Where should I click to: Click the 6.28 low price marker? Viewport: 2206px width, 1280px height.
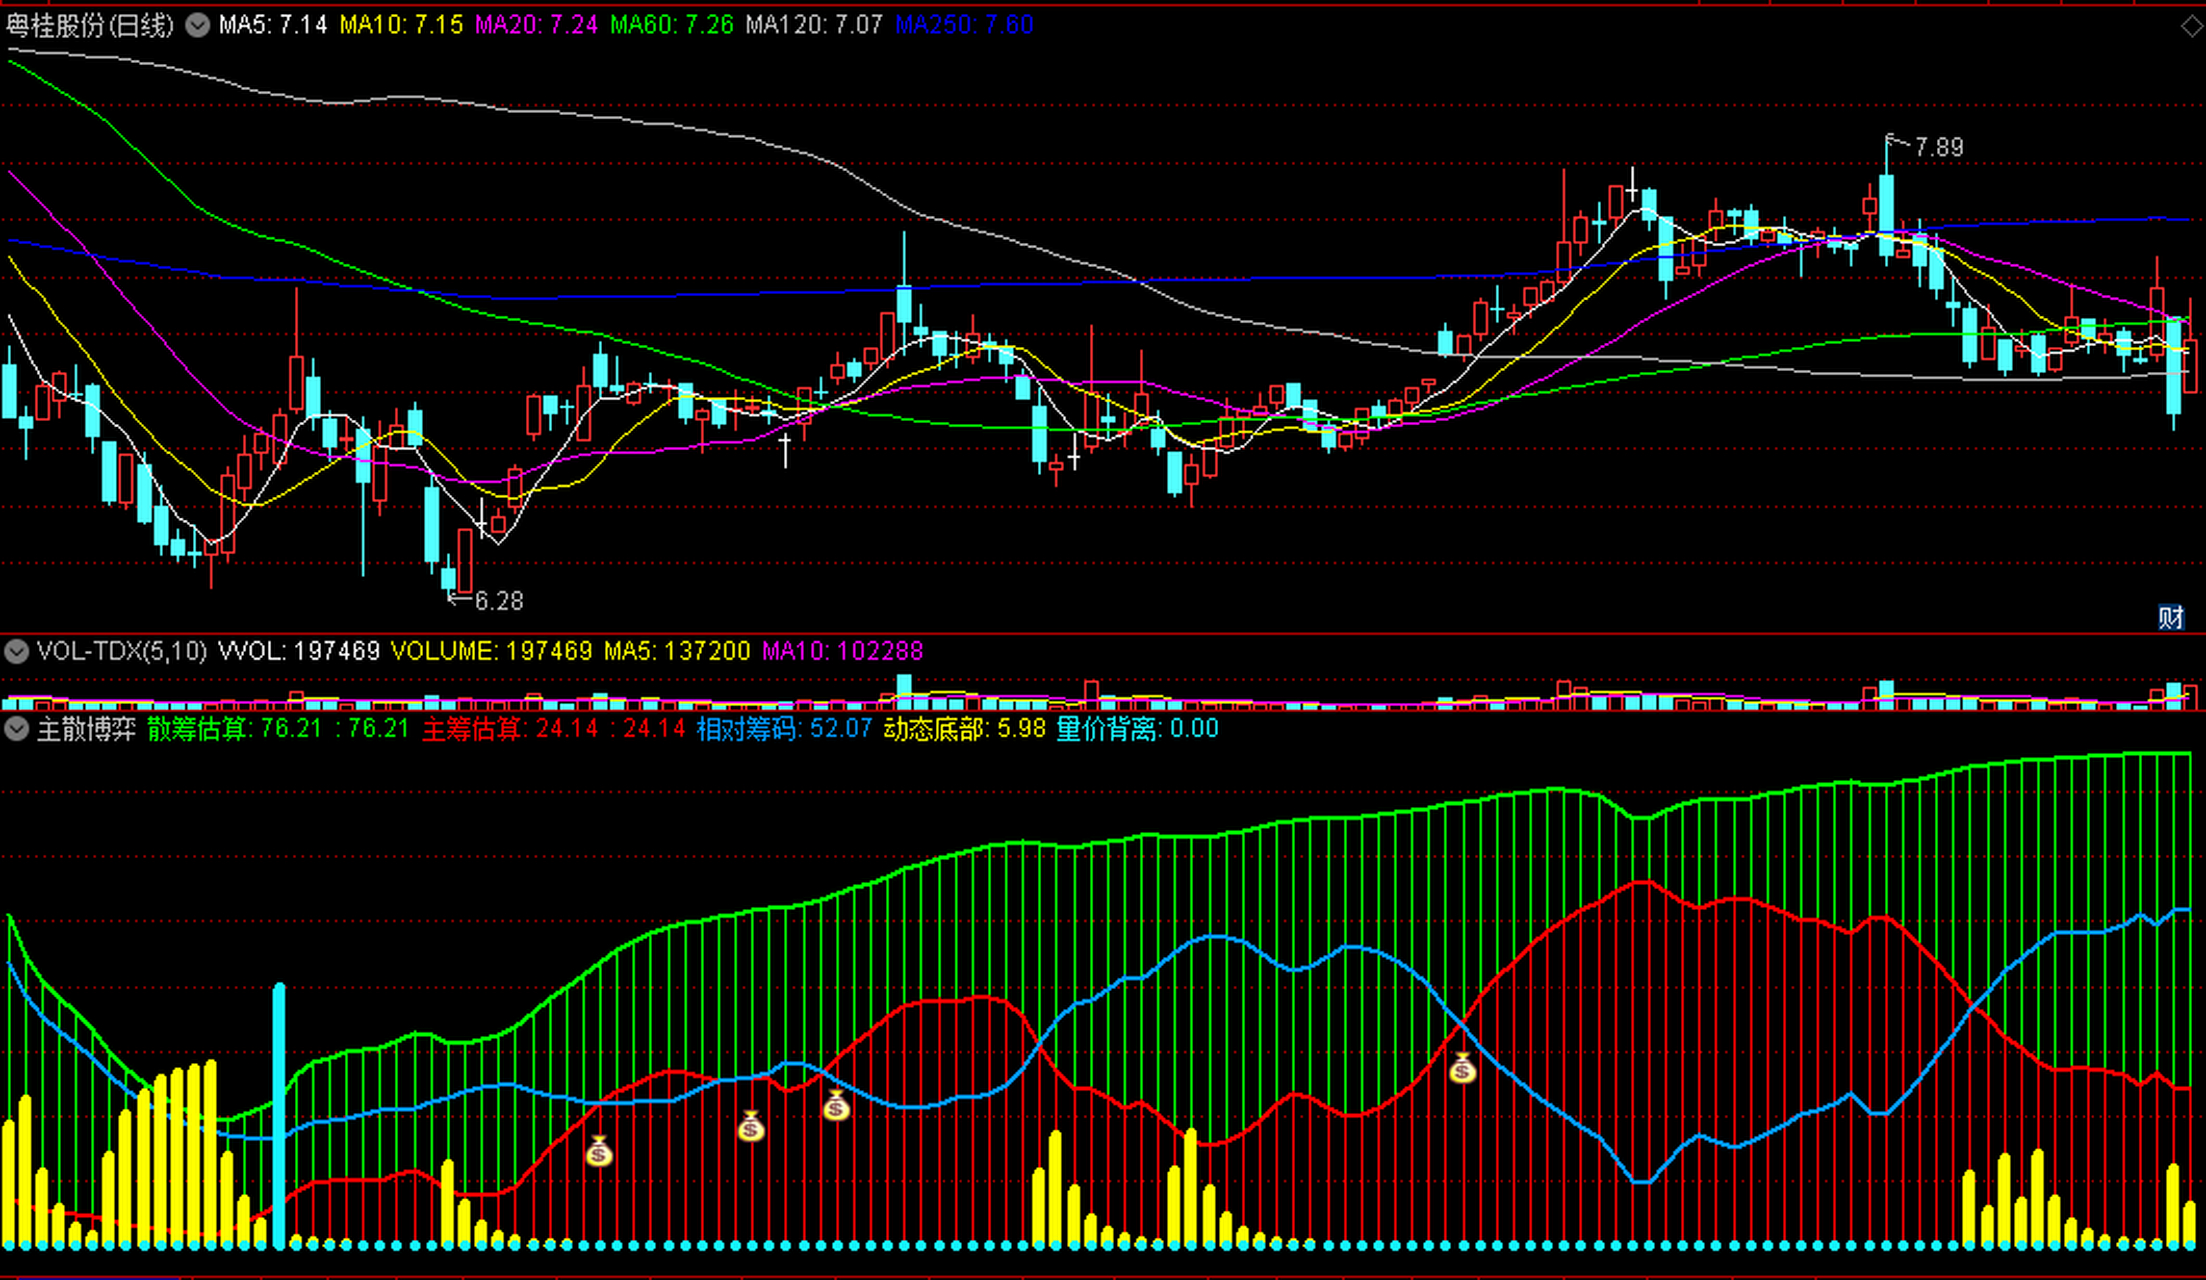click(498, 601)
